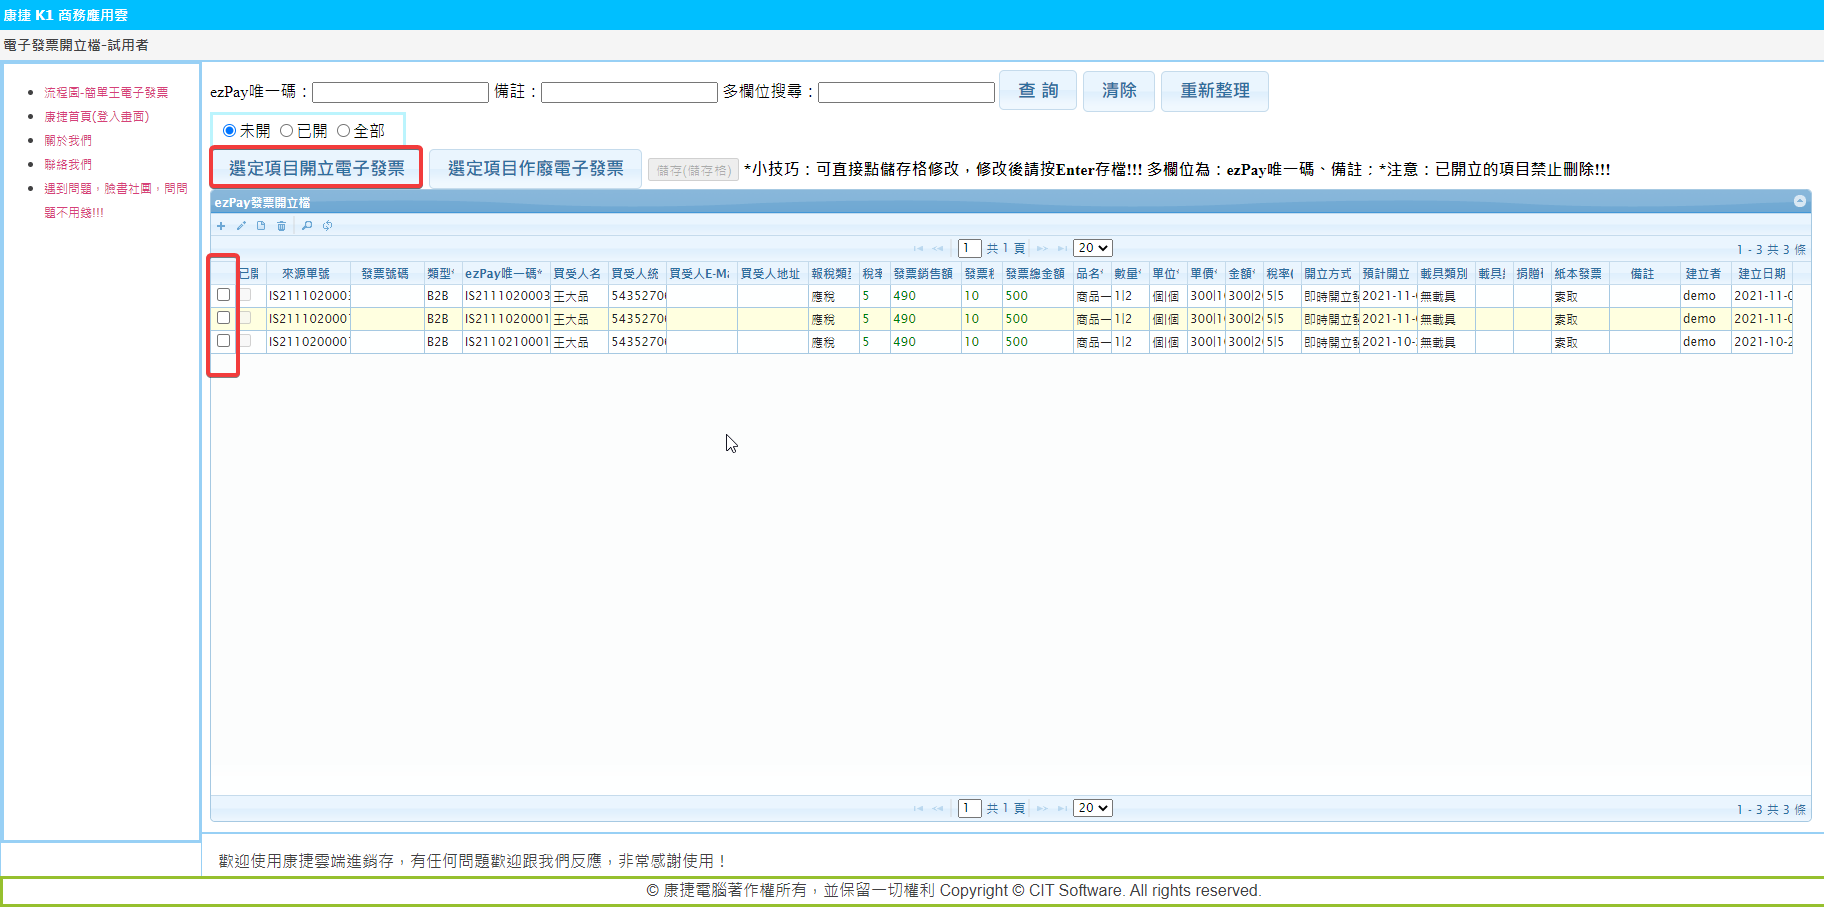
Task: Click the trash delete icon in grid toolbar
Action: click(281, 226)
